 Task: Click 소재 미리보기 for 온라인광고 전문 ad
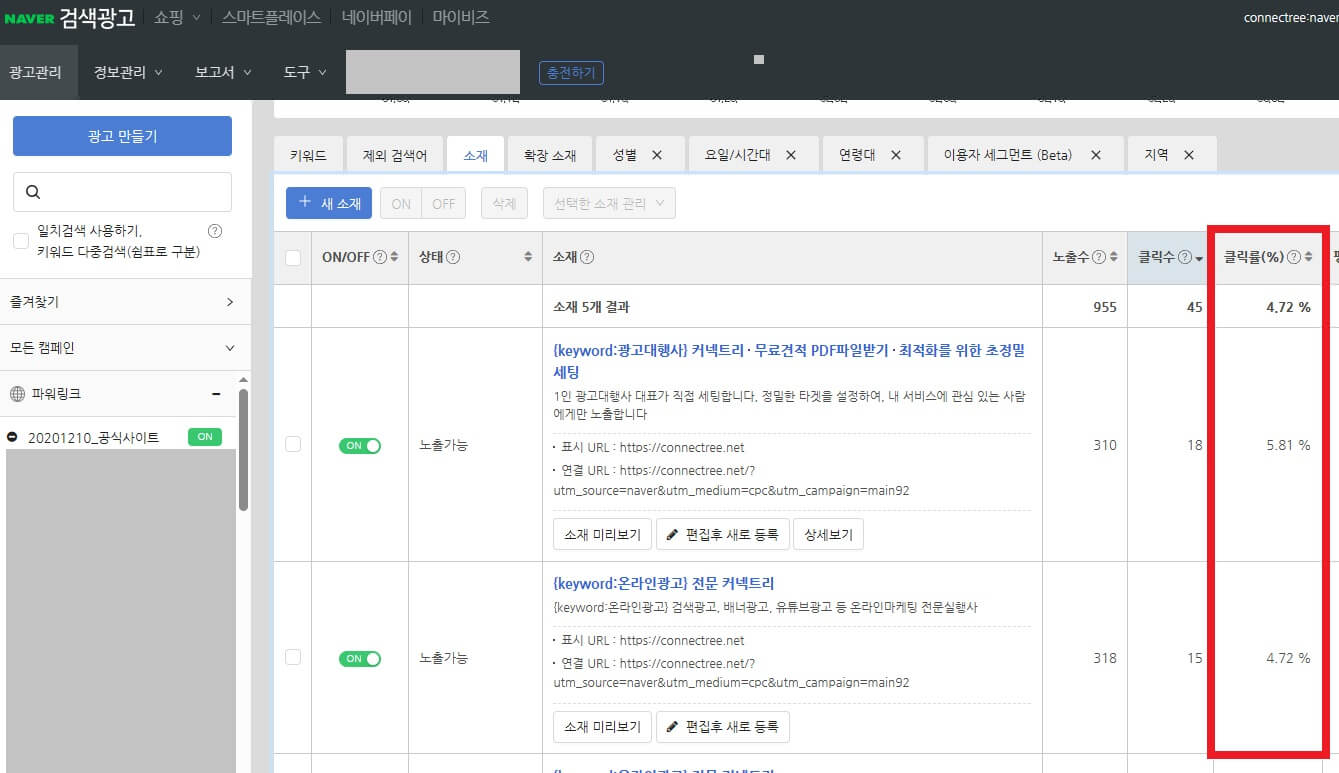click(x=603, y=727)
